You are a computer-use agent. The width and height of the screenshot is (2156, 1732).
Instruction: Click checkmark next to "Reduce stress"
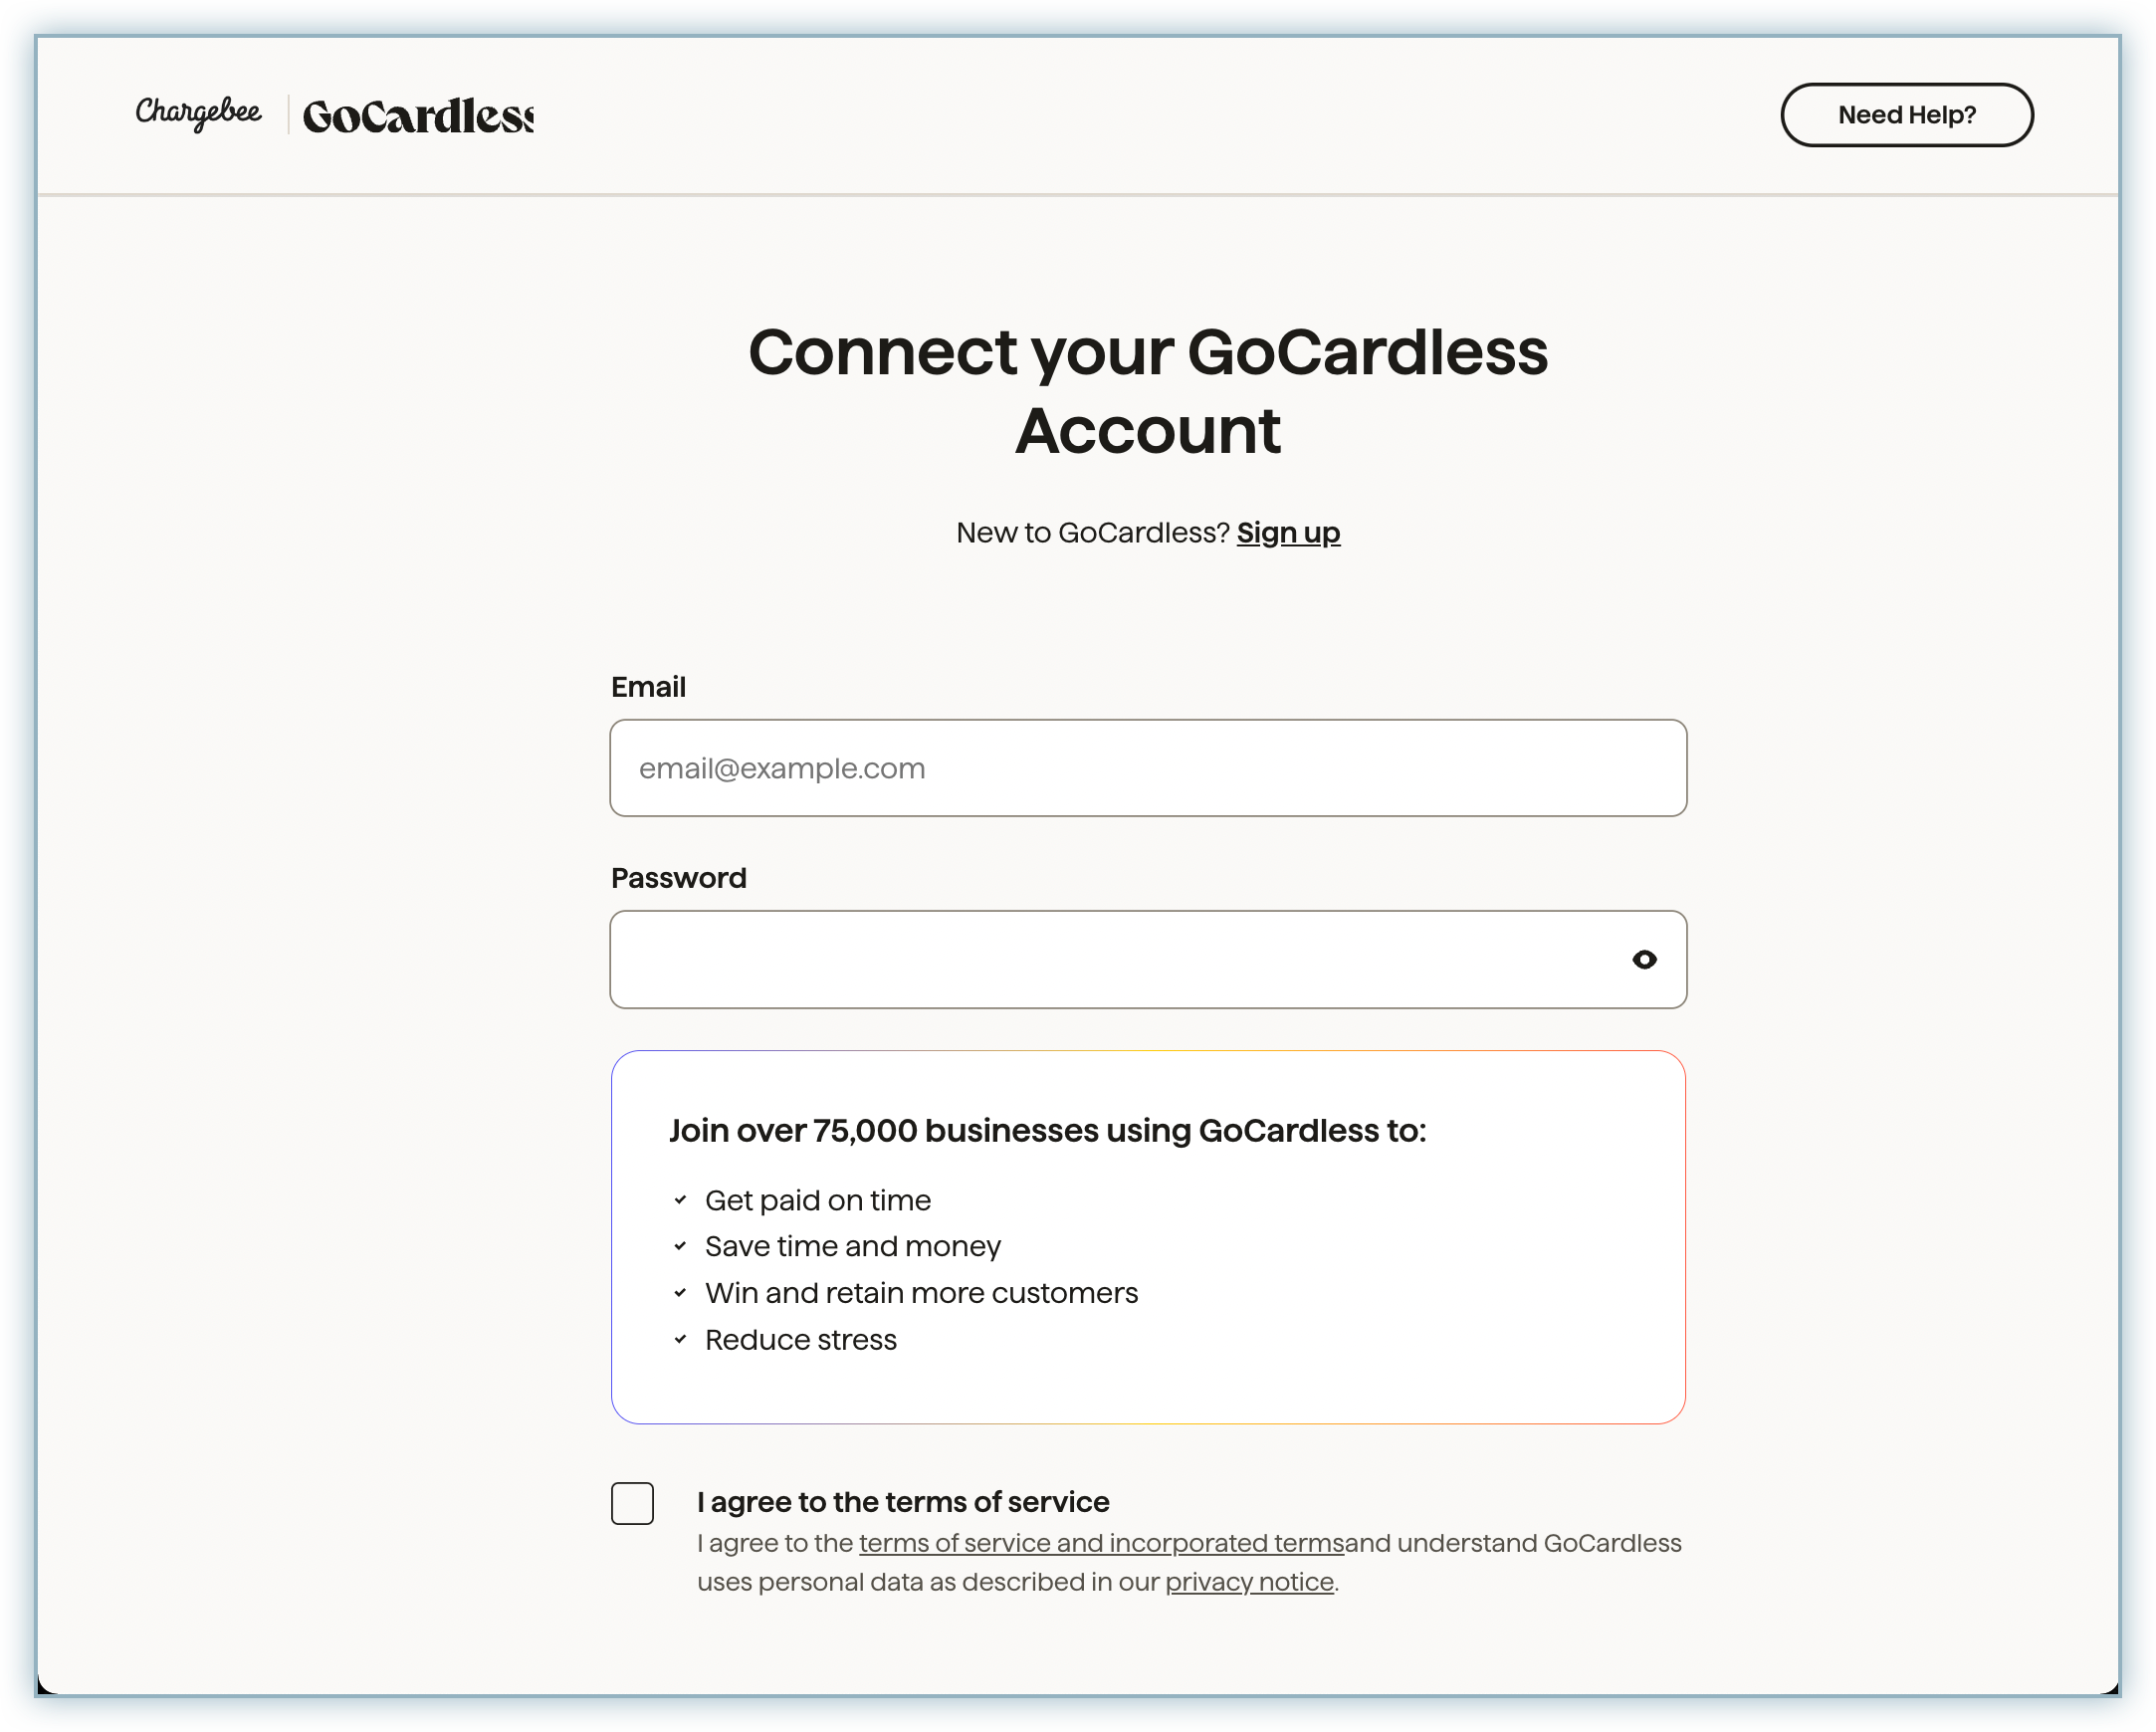coord(680,1339)
